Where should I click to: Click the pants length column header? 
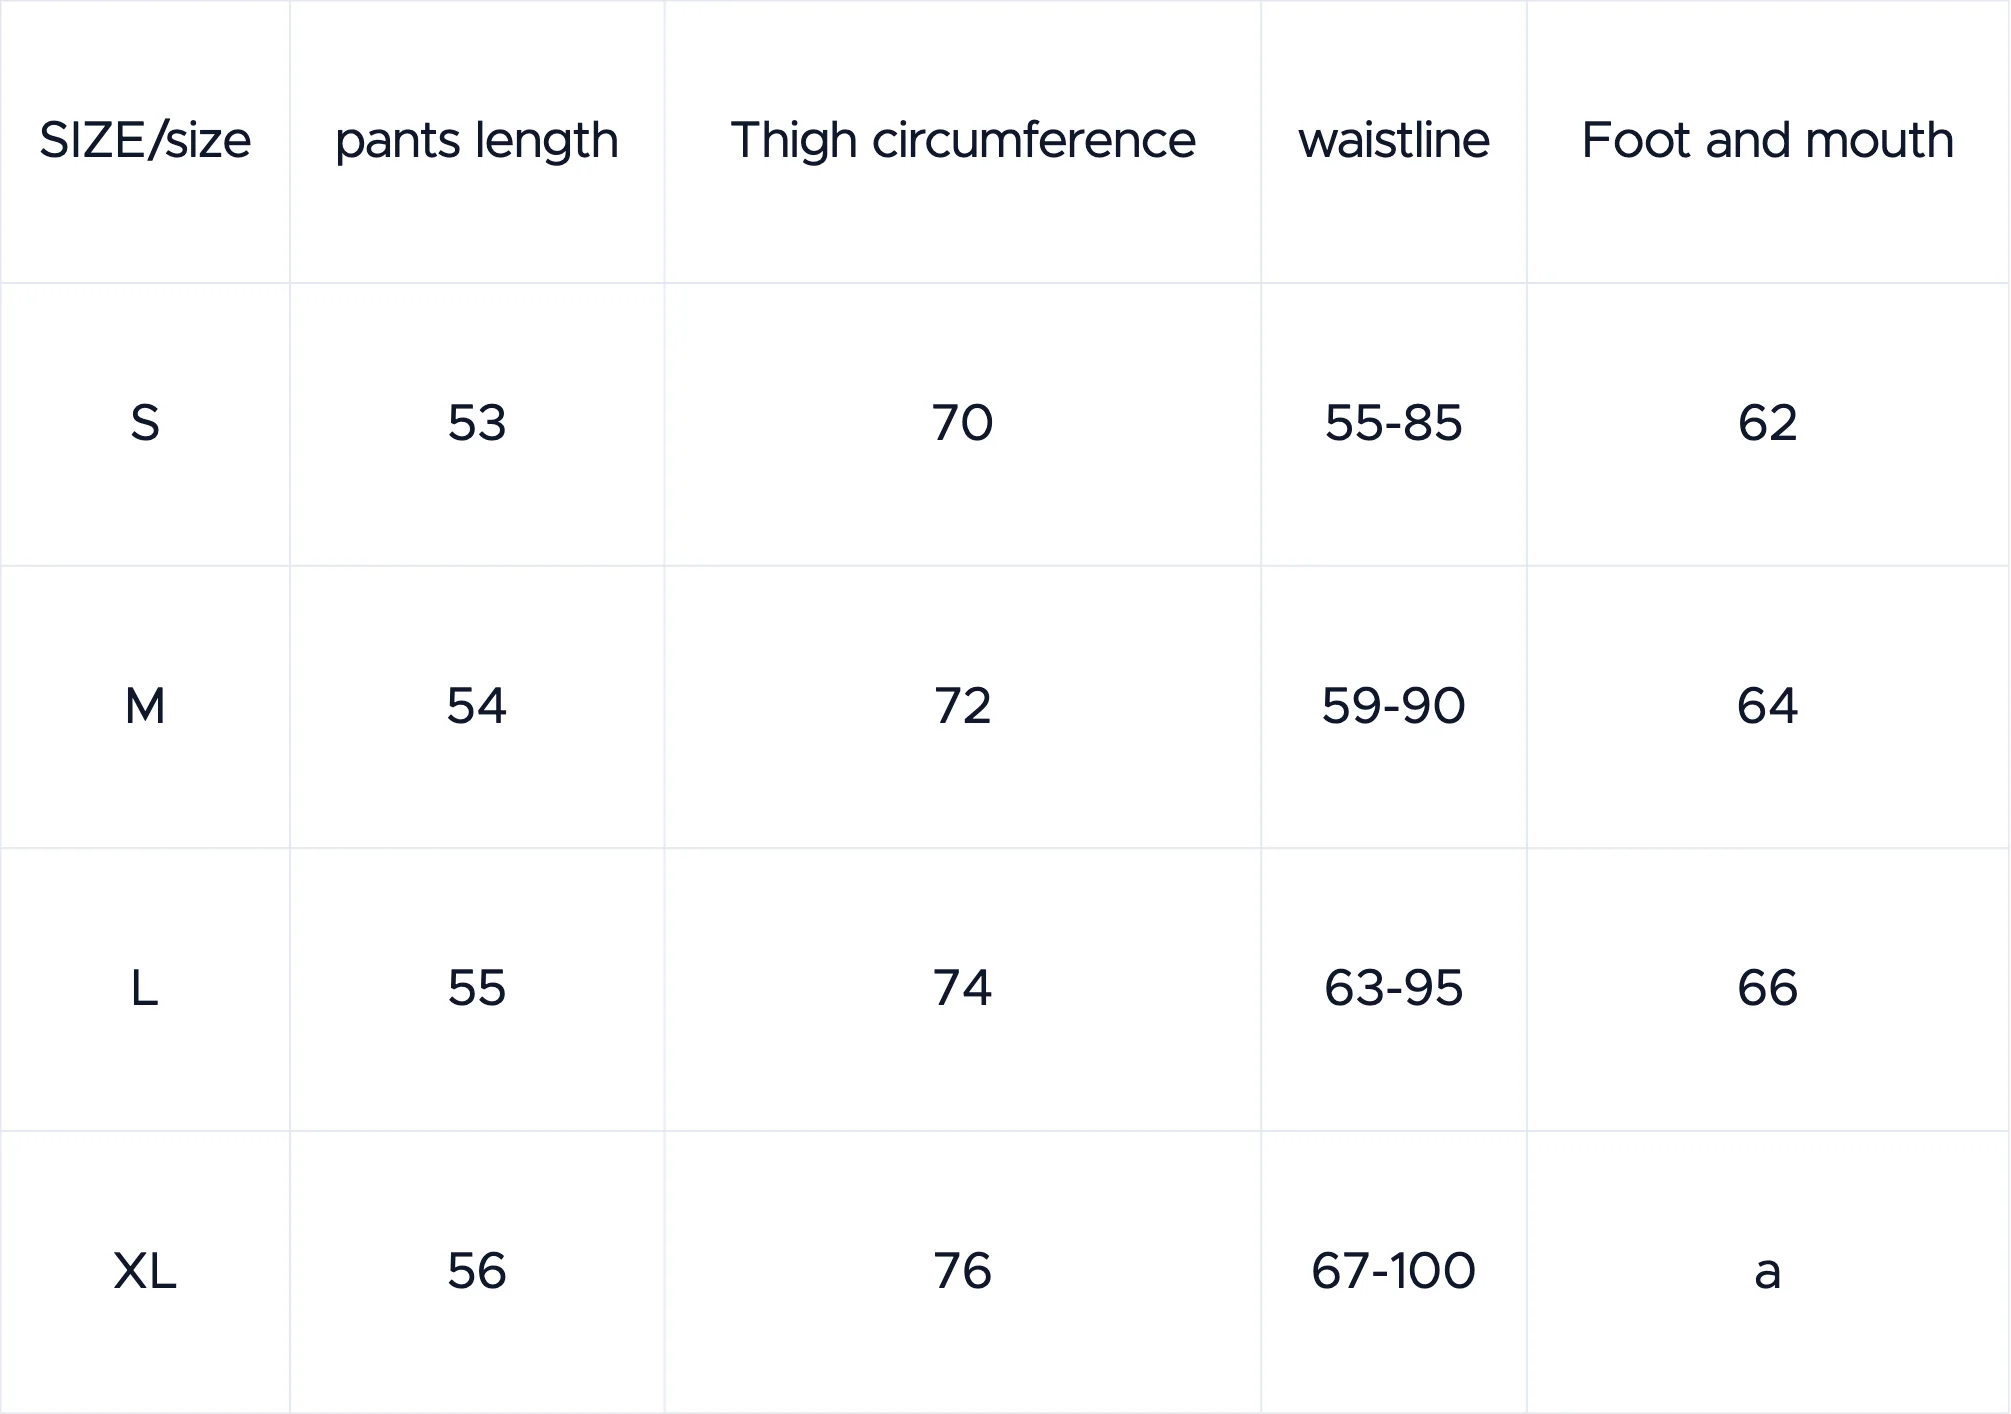[x=477, y=140]
